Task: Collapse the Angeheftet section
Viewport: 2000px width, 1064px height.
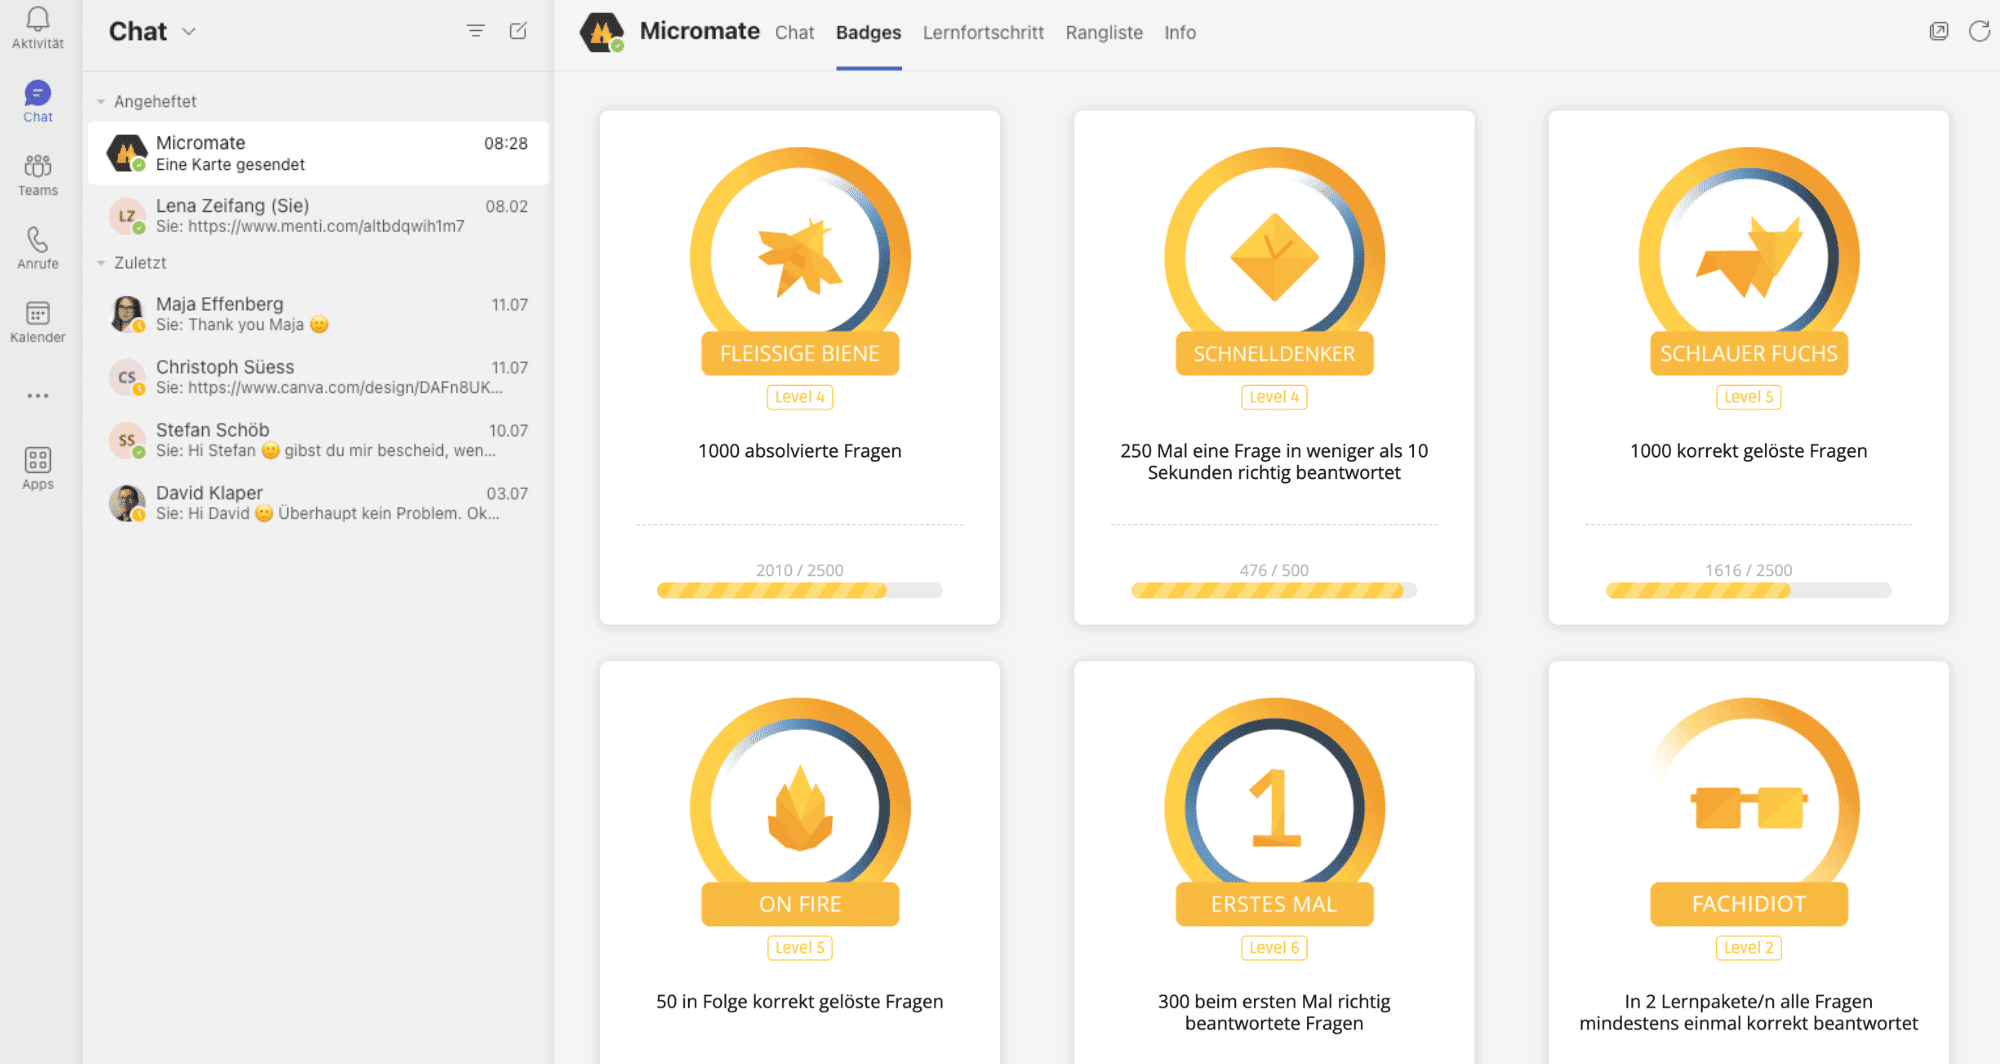Action: click(101, 101)
